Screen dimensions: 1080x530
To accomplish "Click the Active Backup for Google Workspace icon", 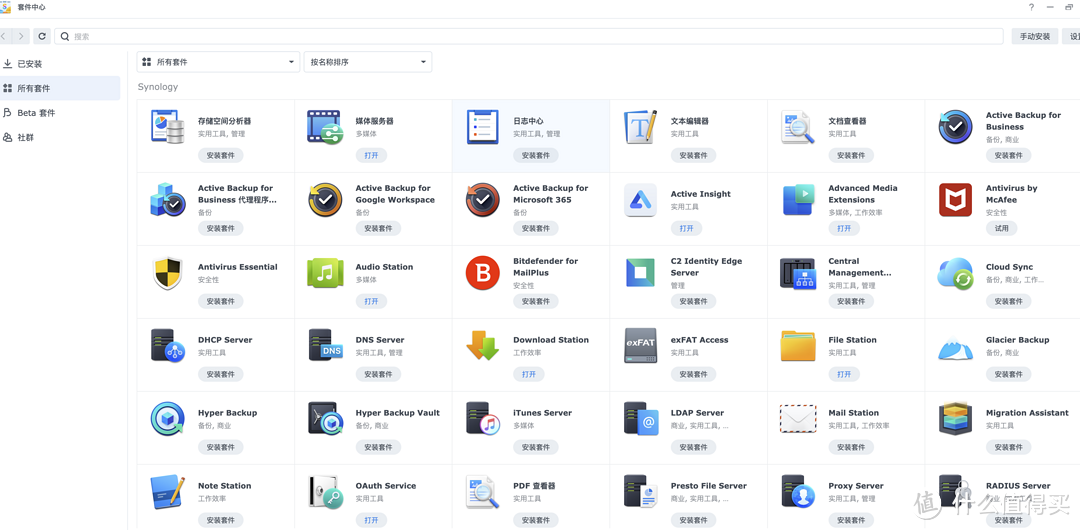I will [325, 200].
